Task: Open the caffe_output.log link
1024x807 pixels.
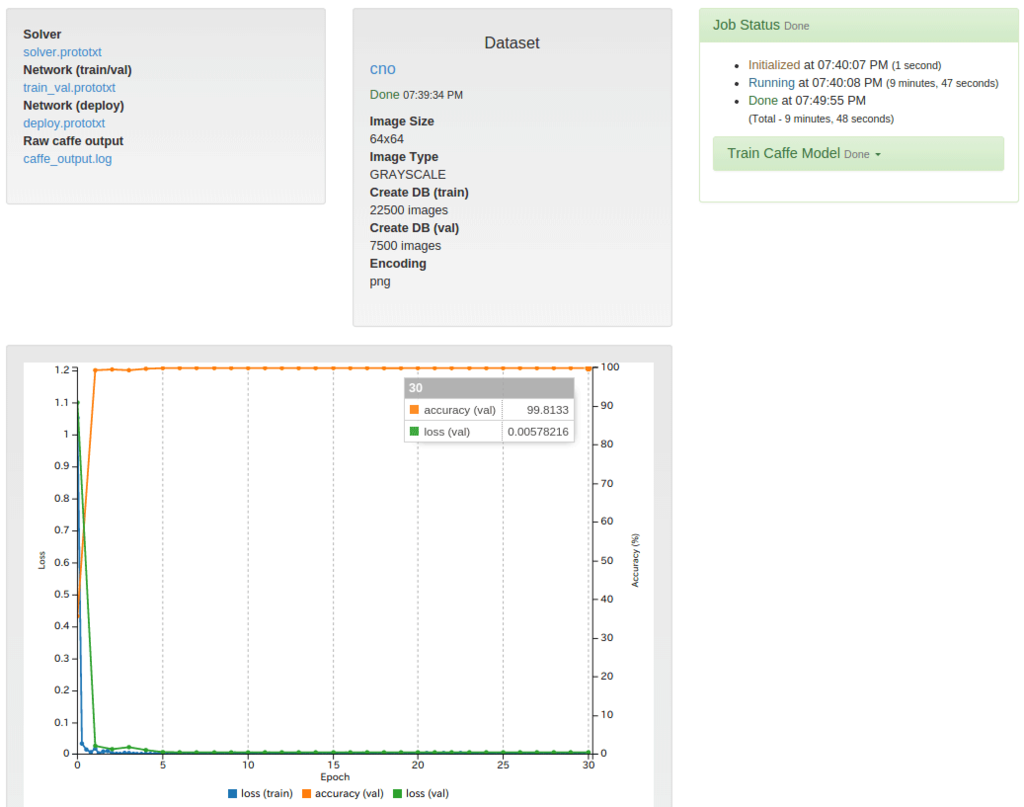Action: coord(67,159)
